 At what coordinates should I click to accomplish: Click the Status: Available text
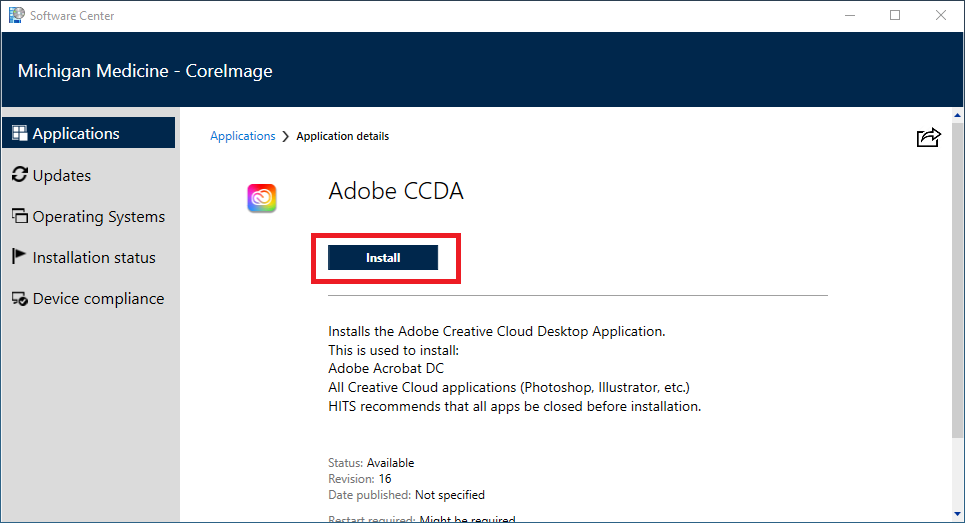(371, 463)
